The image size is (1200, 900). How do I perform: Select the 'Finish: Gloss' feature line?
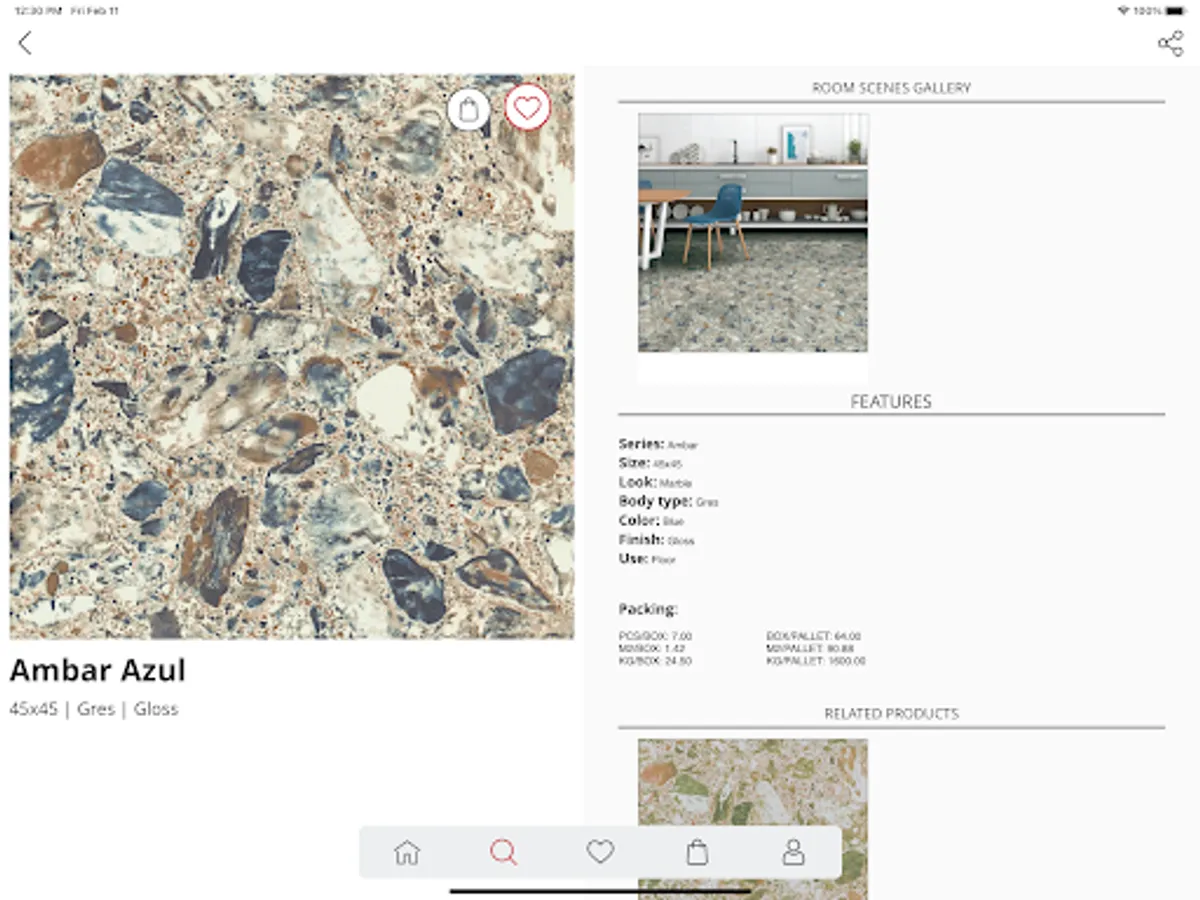point(656,540)
